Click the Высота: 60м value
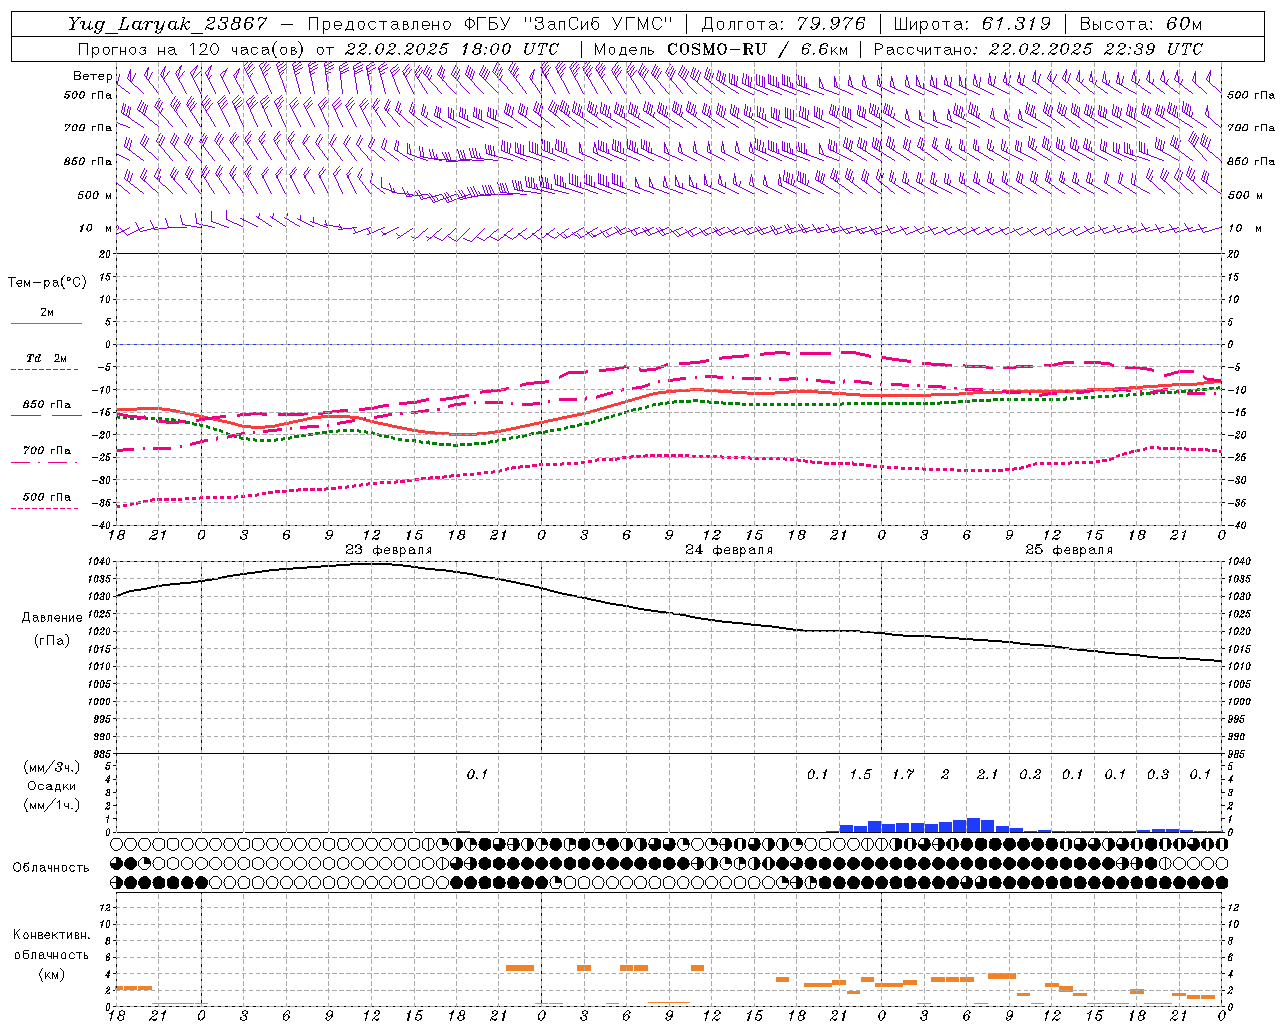This screenshot has height=1024, width=1280. 1141,24
